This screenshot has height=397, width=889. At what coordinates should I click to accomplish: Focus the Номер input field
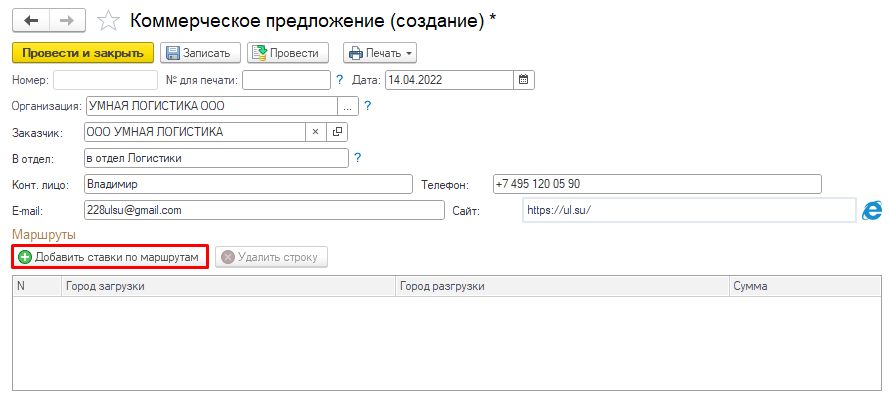105,80
